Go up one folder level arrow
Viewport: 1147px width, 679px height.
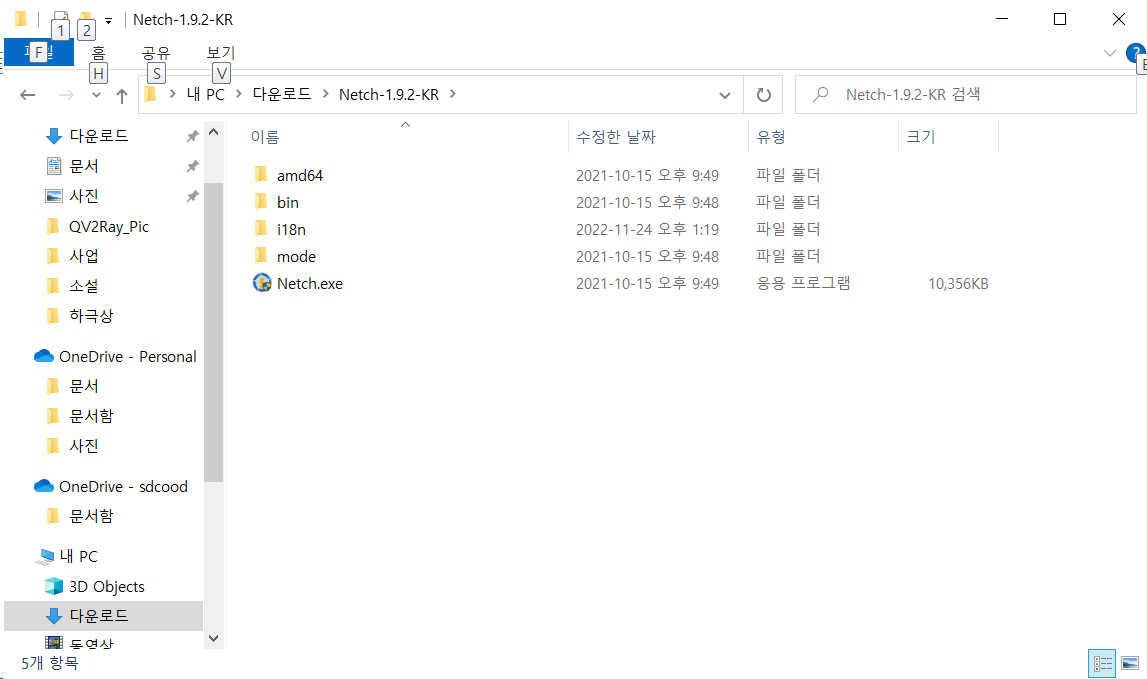click(121, 95)
